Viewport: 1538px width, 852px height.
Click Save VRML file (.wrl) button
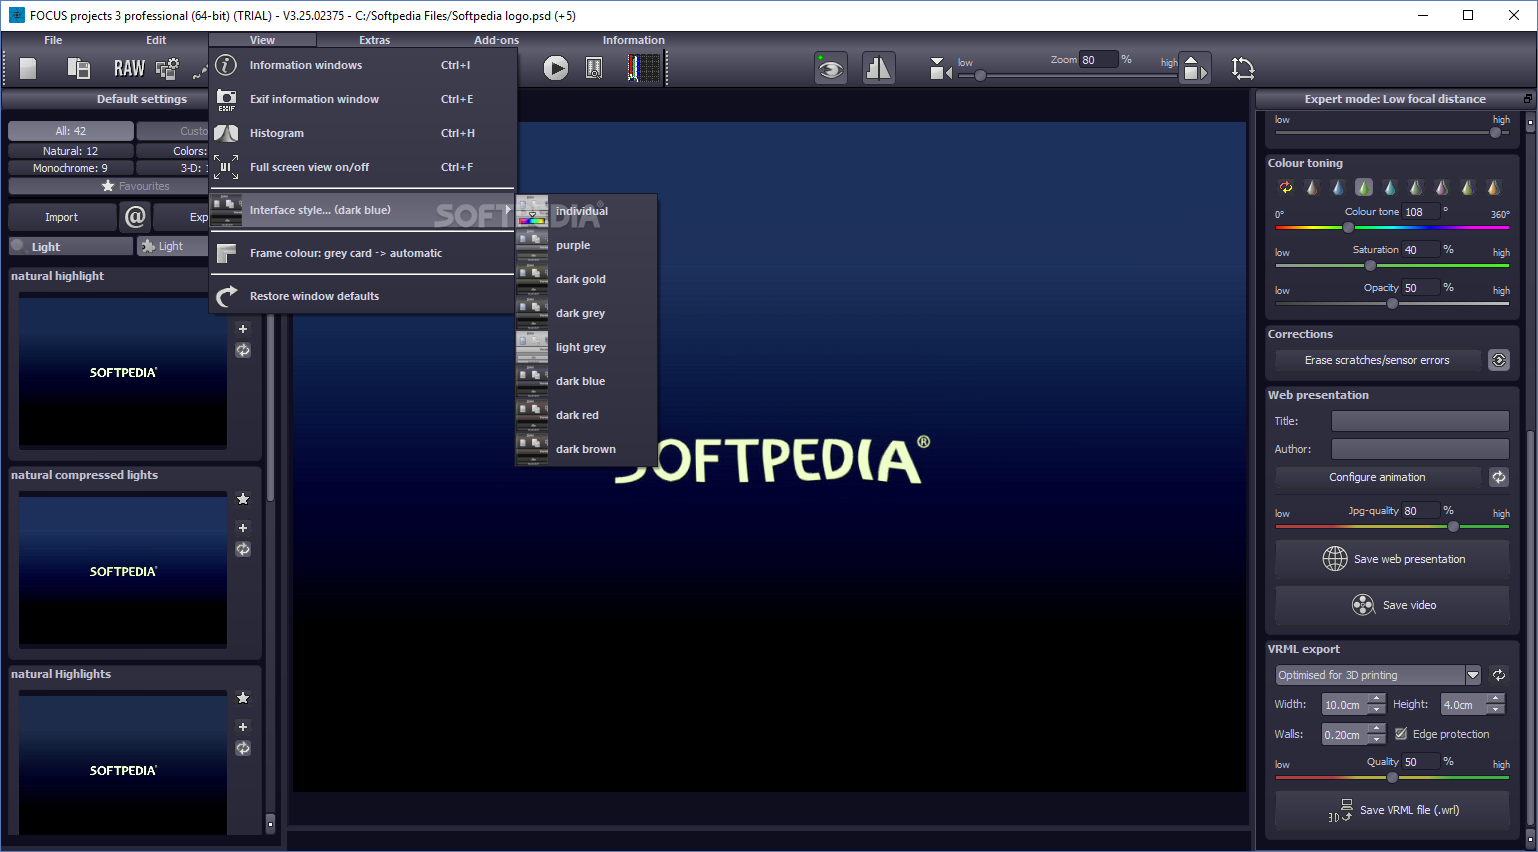(1392, 810)
